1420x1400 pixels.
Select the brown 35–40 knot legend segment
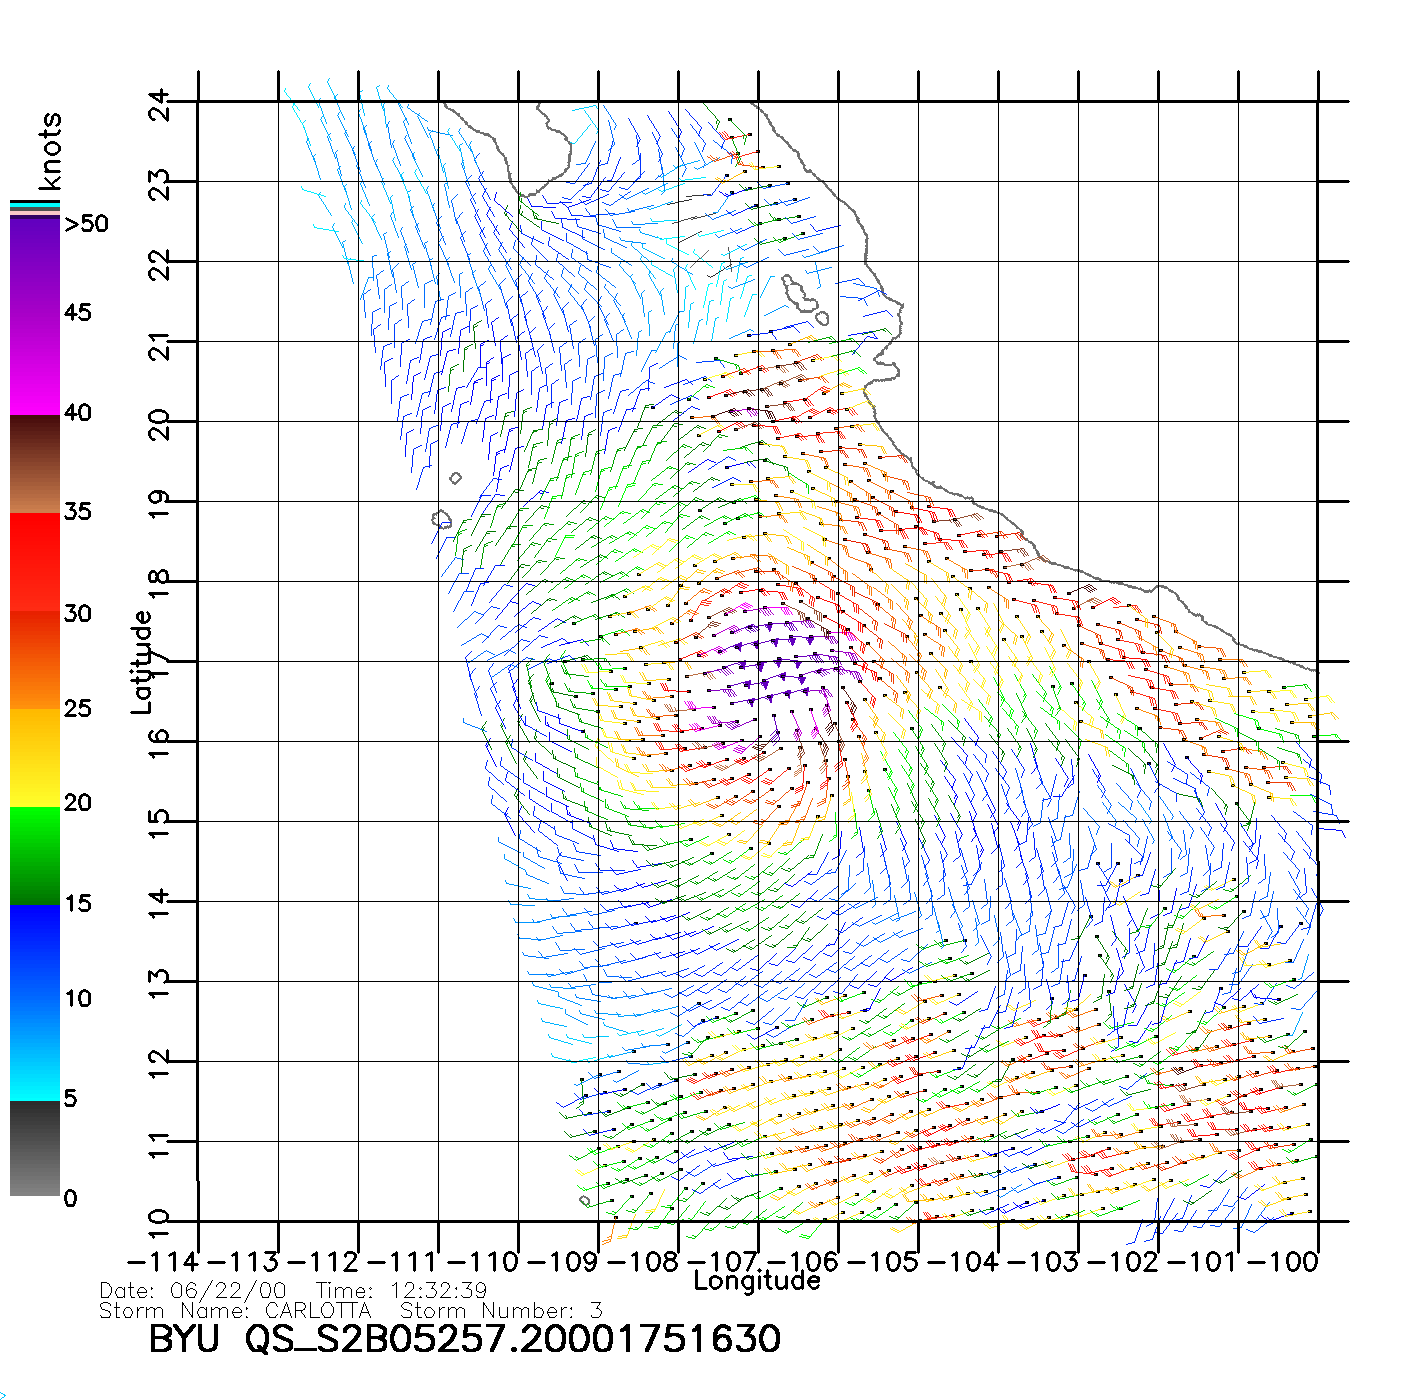pos(35,464)
